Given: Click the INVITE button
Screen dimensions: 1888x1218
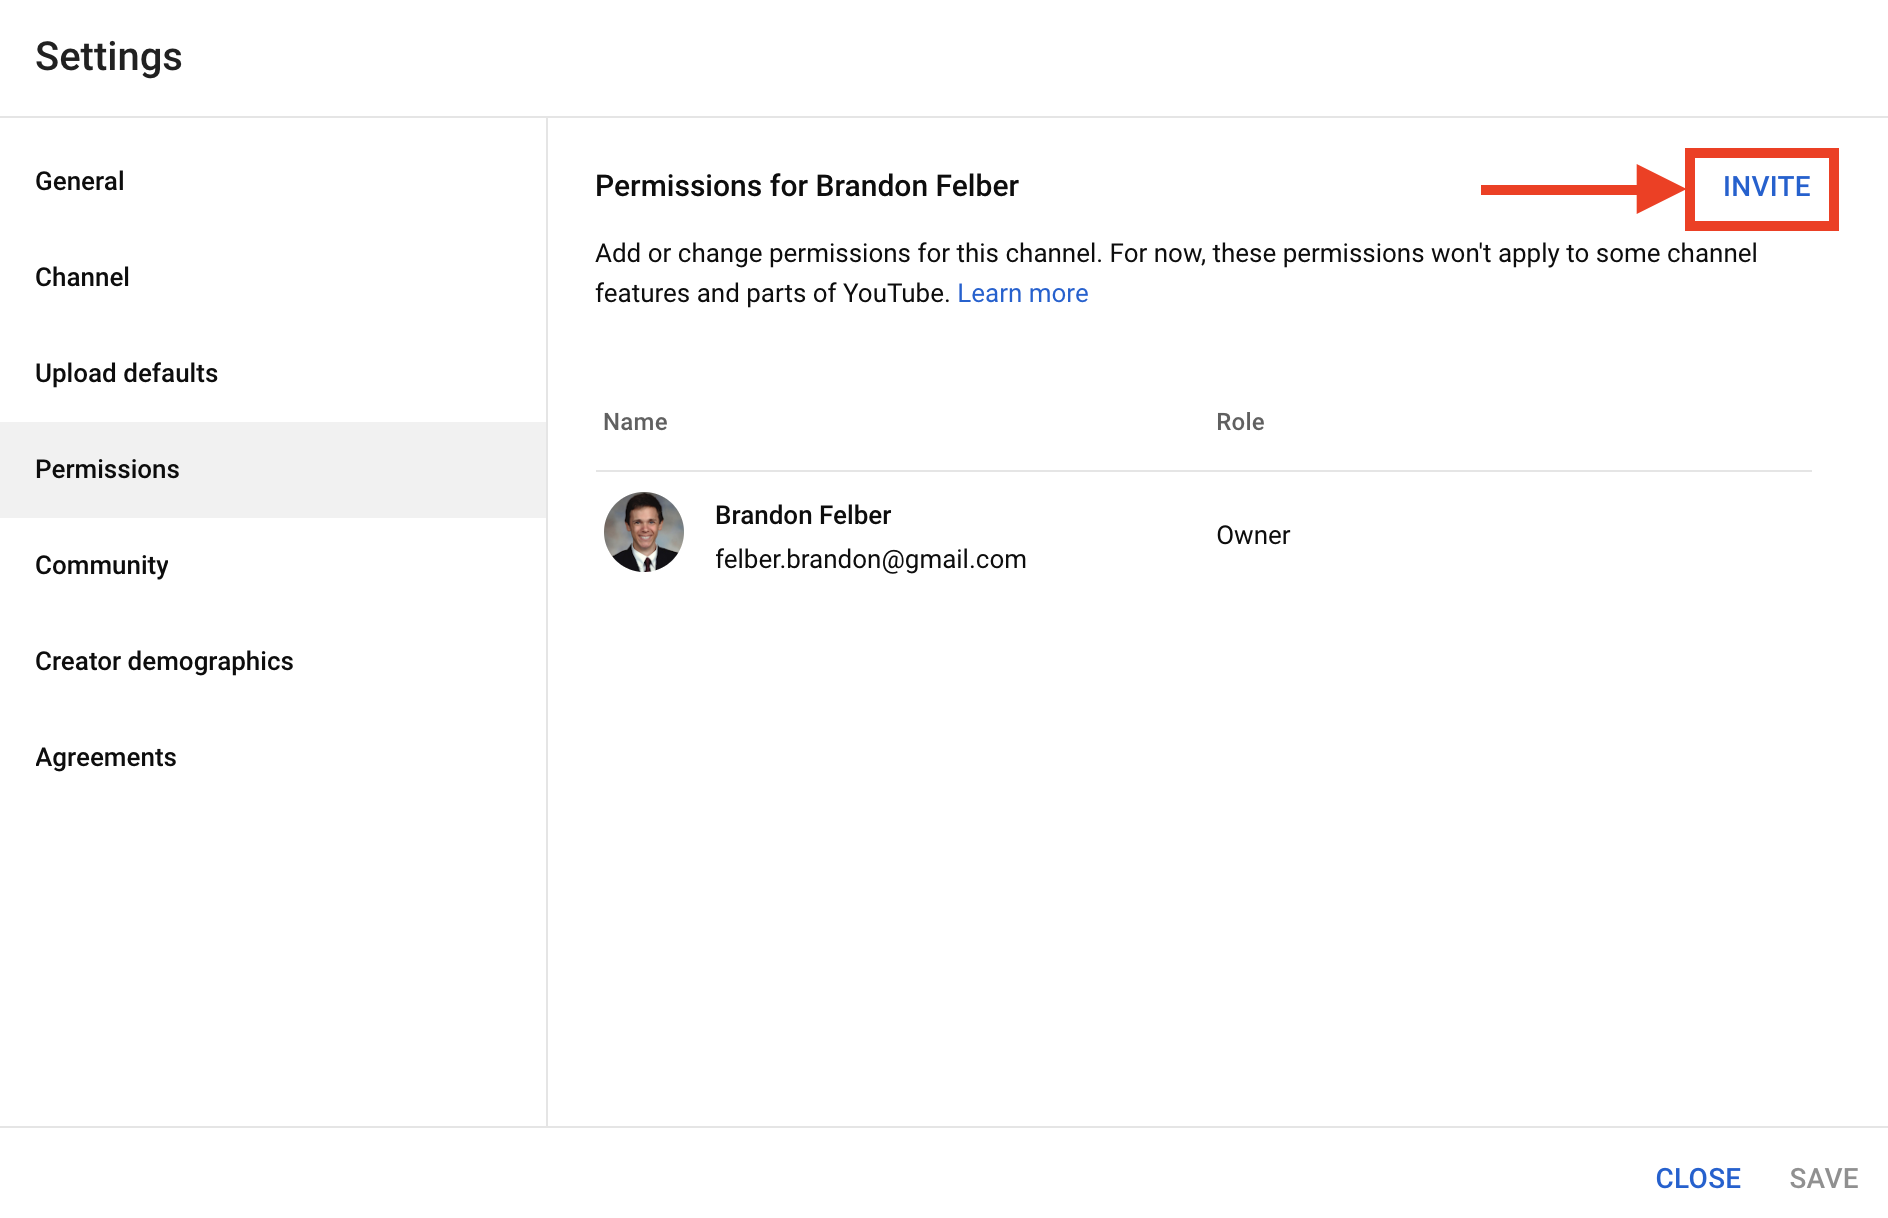Looking at the screenshot, I should [1766, 187].
